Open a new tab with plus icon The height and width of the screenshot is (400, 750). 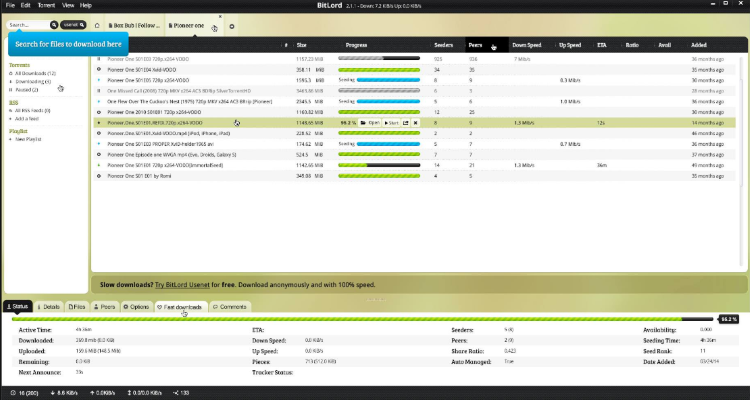pyautogui.click(x=232, y=26)
